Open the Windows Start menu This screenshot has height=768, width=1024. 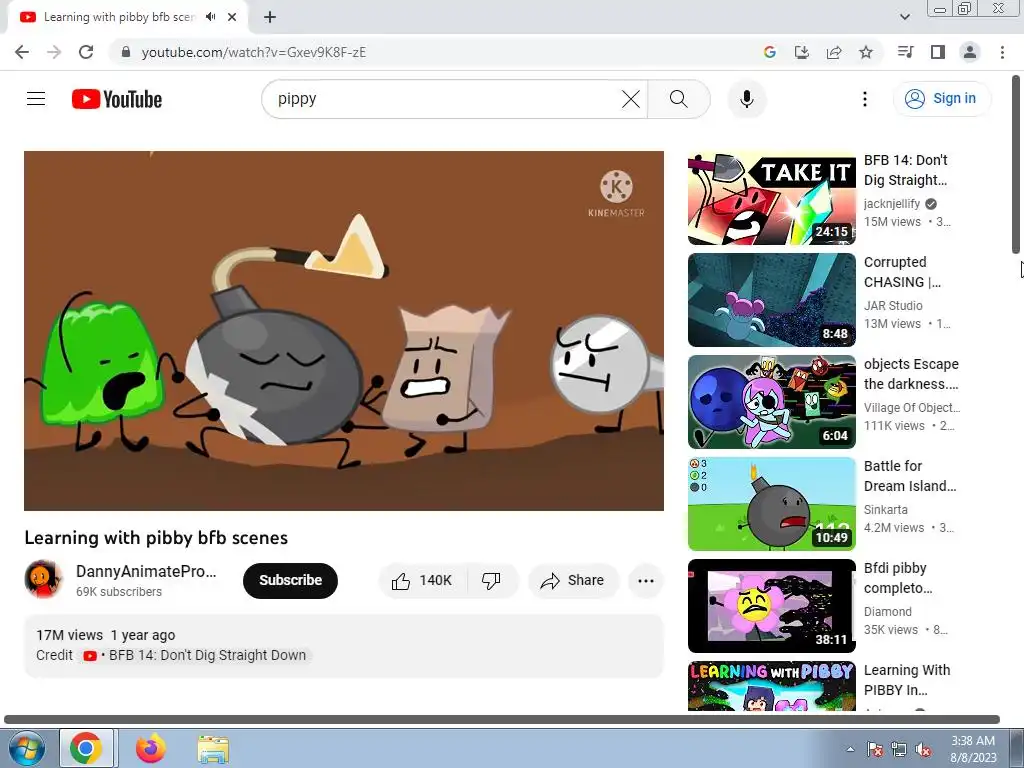25,748
